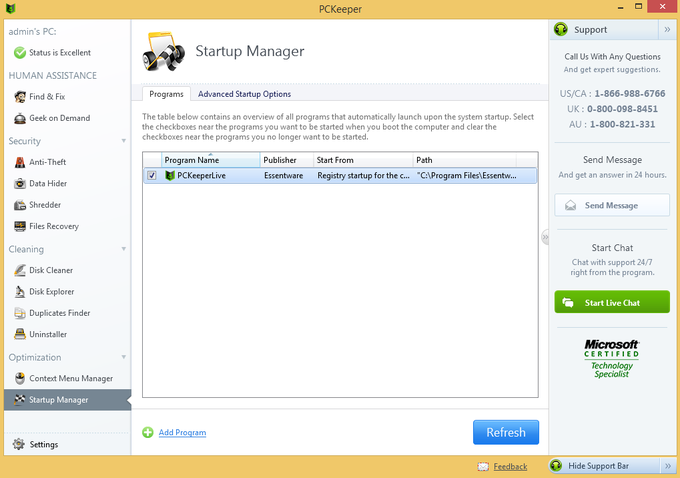Click the AU phone number 1-800-821-331
The height and width of the screenshot is (478, 680).
(x=622, y=124)
